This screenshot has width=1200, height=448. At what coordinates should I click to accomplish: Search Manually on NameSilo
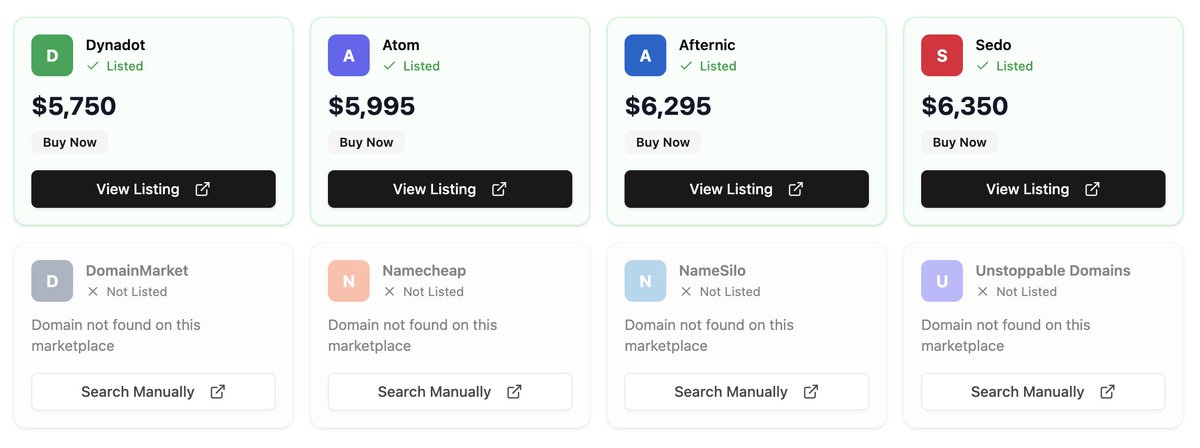[x=747, y=392]
